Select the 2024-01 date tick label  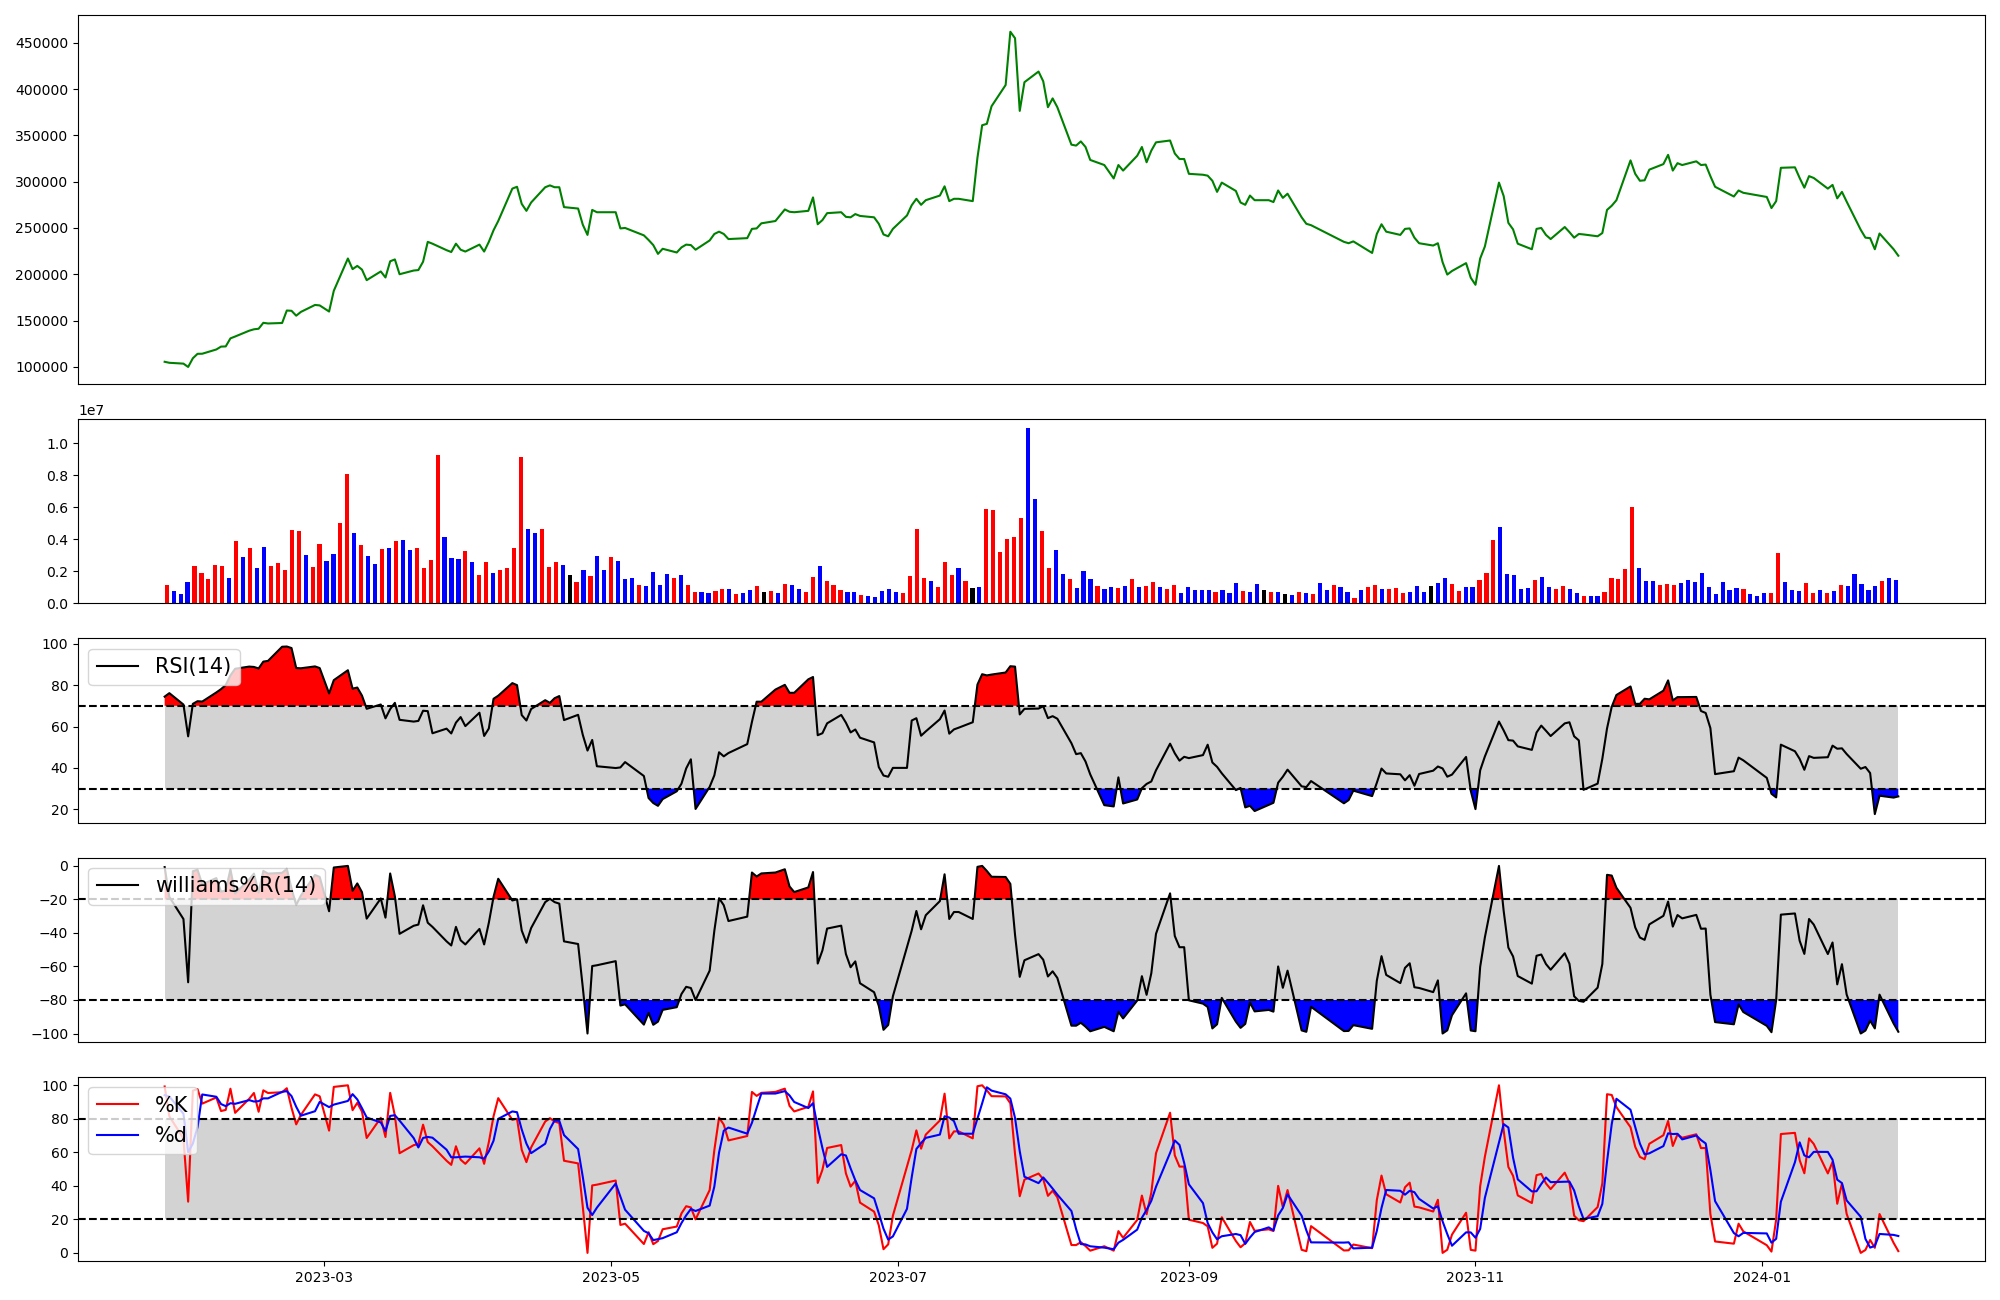[1762, 1277]
